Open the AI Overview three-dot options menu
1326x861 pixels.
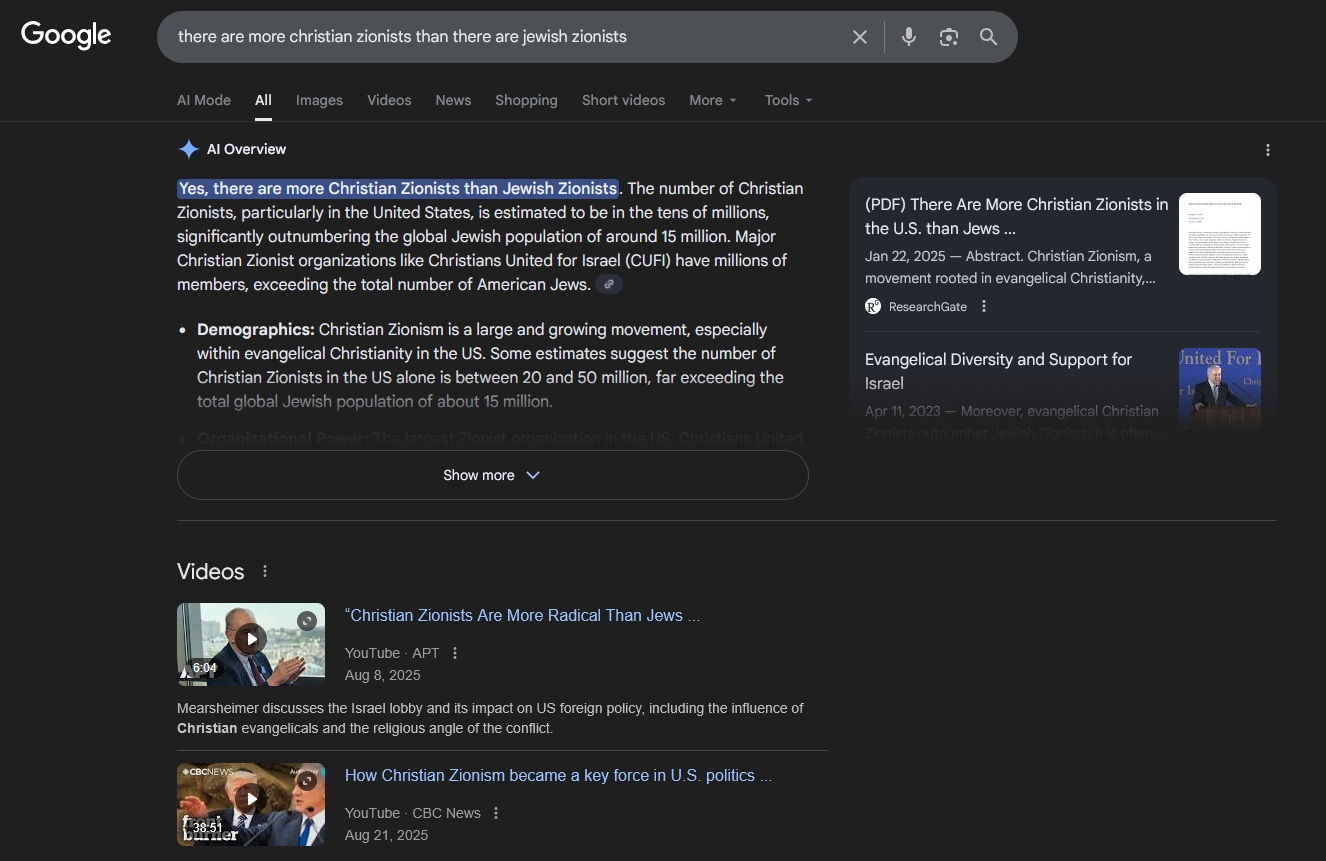point(1268,150)
